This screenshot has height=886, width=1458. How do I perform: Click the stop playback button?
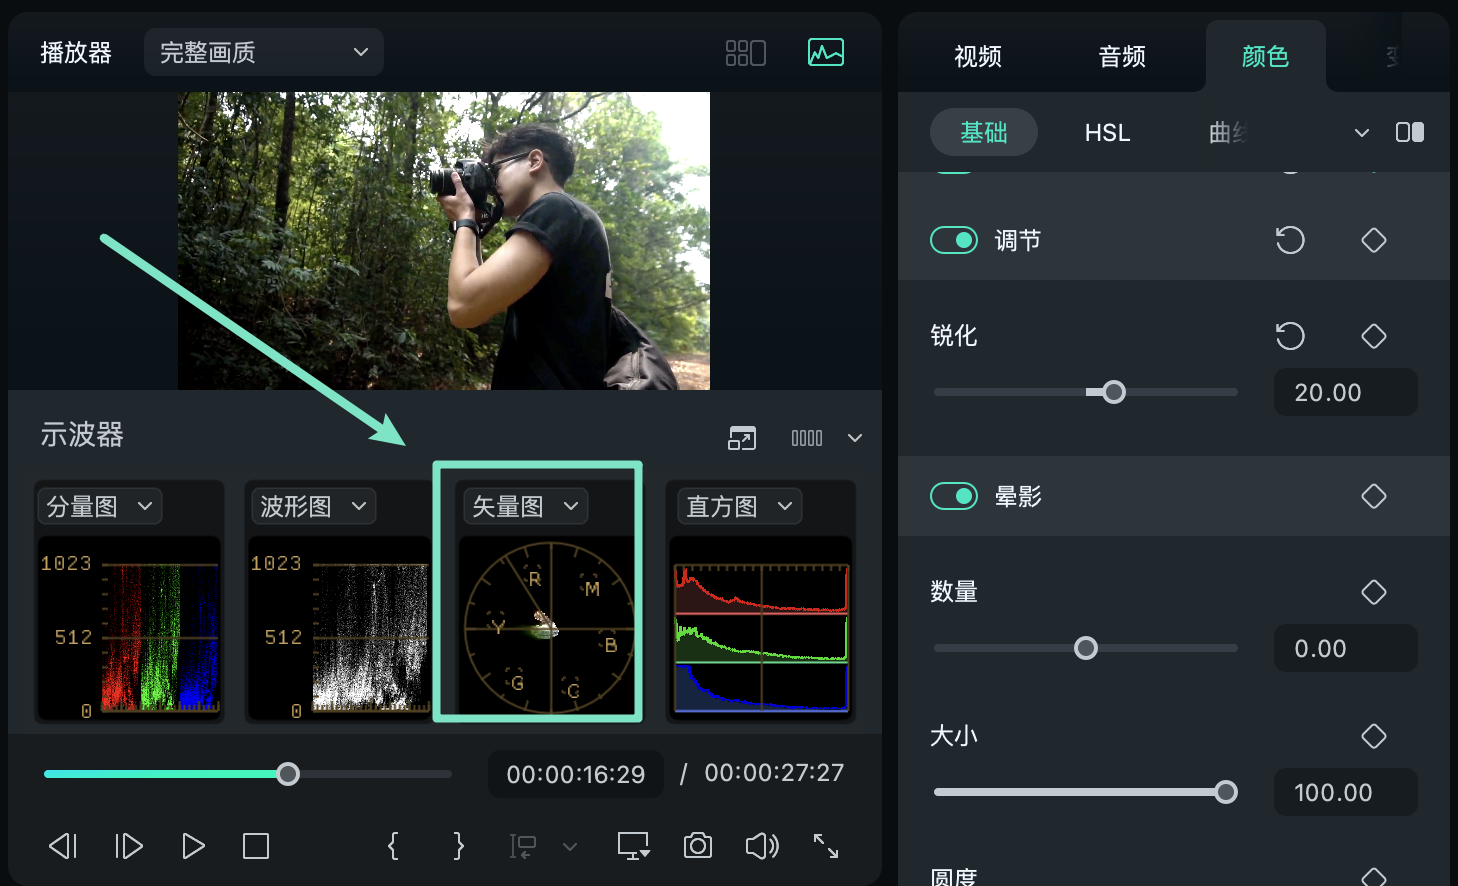point(256,846)
